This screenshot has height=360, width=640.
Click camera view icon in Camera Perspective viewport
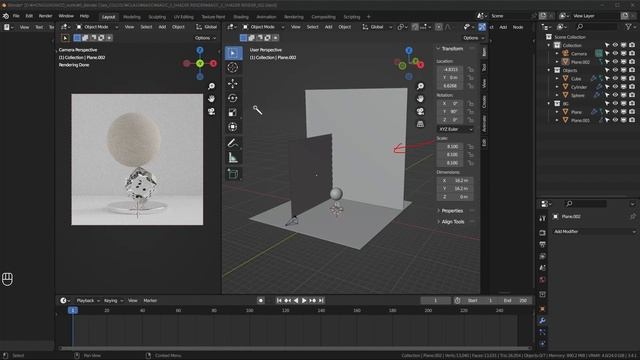211,111
